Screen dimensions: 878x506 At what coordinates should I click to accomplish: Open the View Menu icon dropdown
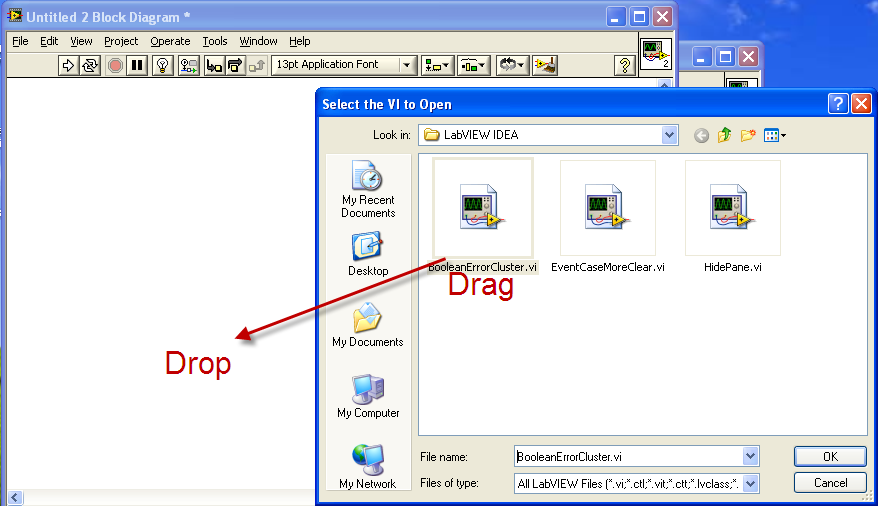775,135
